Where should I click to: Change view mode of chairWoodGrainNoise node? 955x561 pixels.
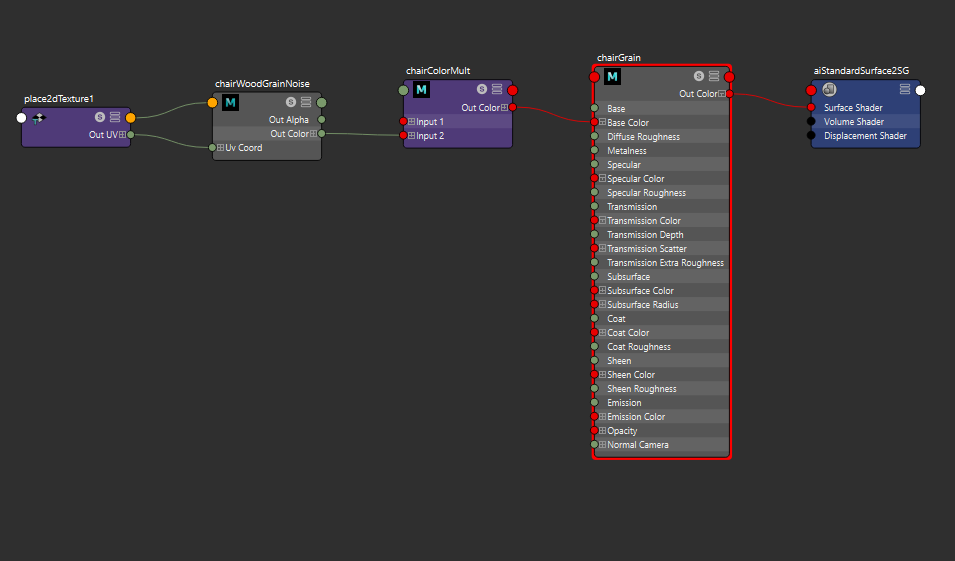click(x=306, y=102)
